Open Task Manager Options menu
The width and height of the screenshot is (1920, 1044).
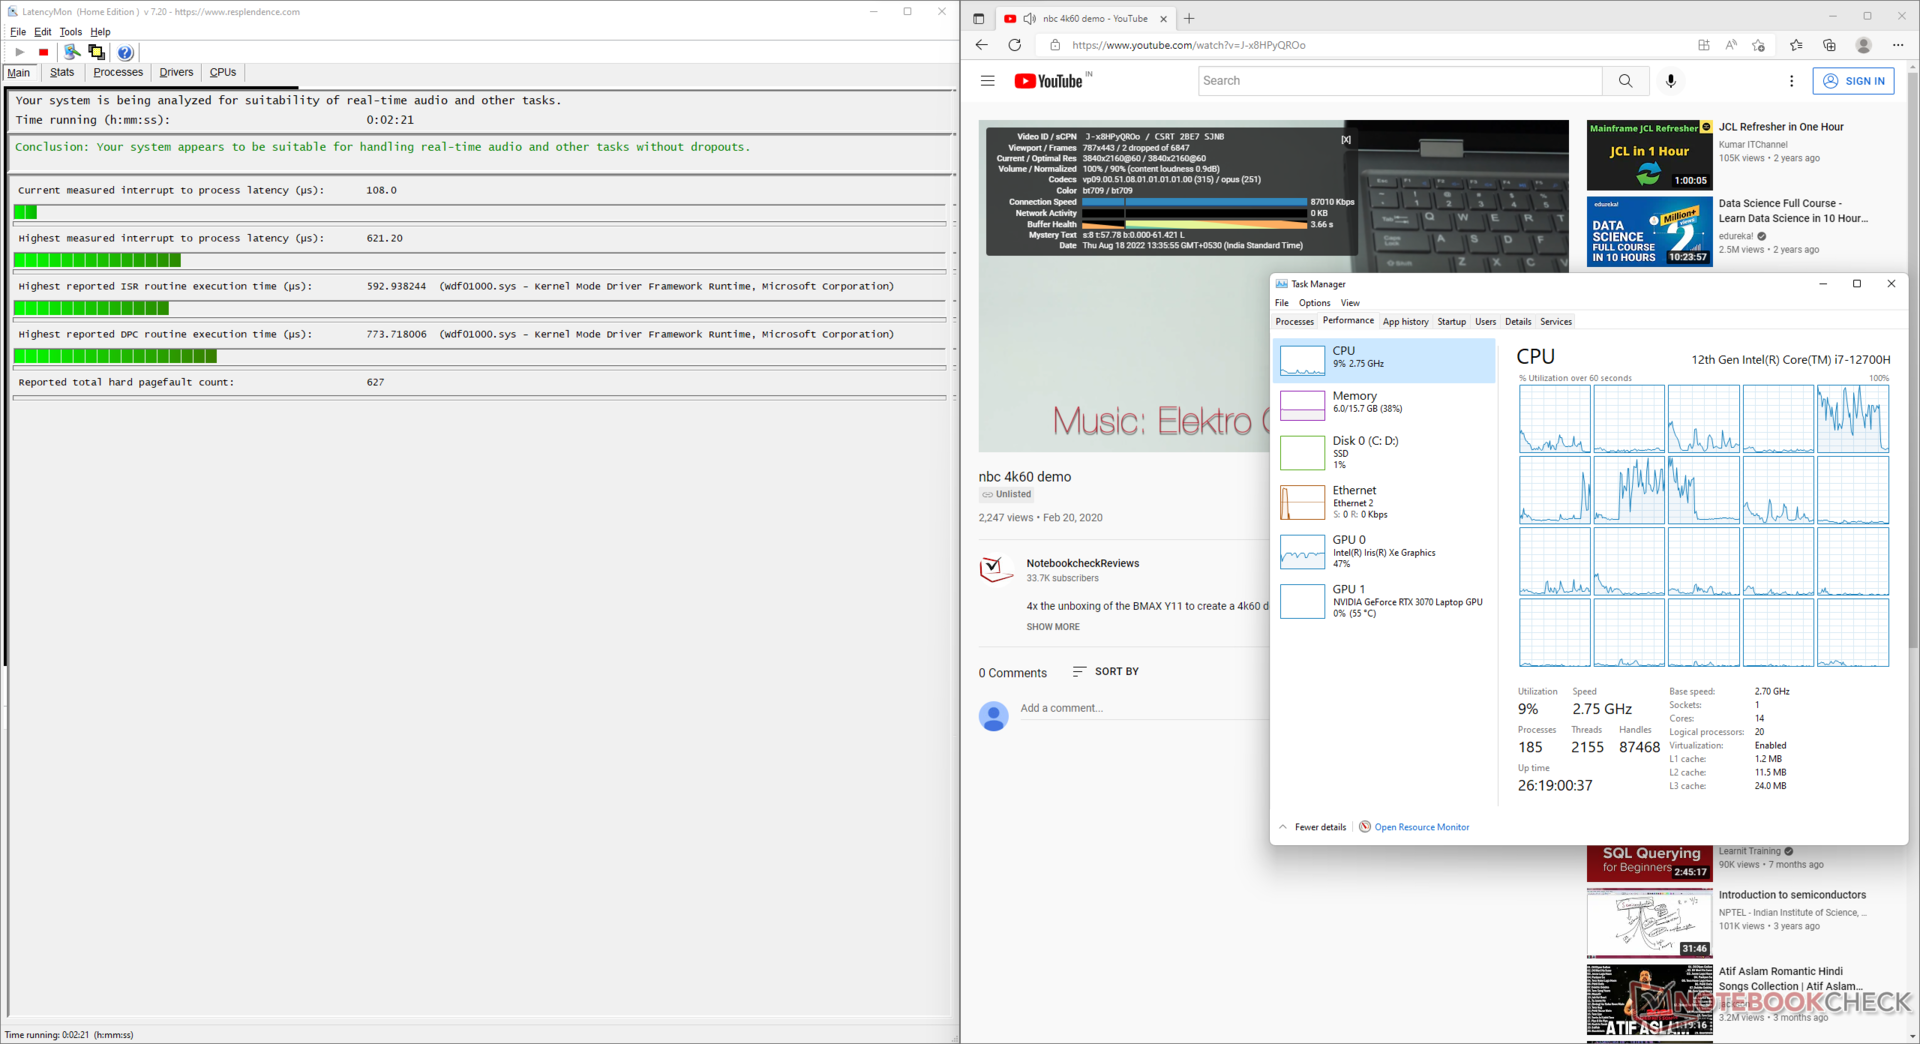[x=1314, y=303]
